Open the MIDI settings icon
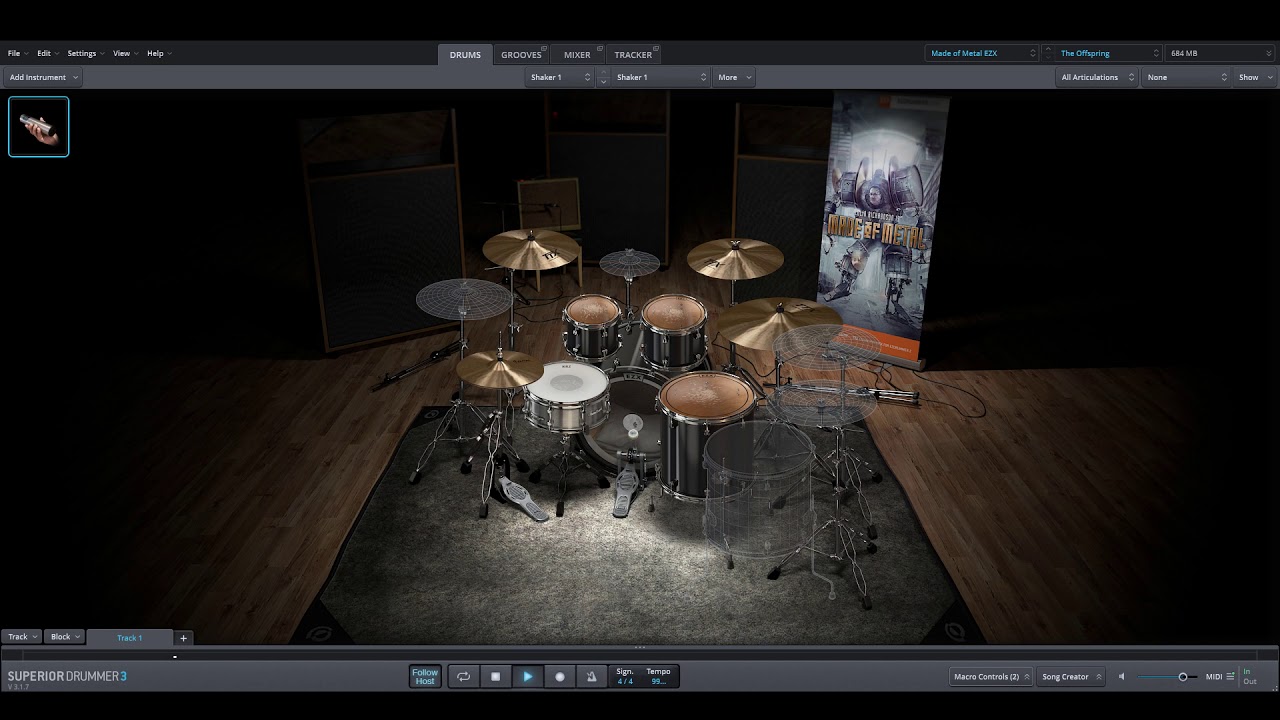 1230,677
